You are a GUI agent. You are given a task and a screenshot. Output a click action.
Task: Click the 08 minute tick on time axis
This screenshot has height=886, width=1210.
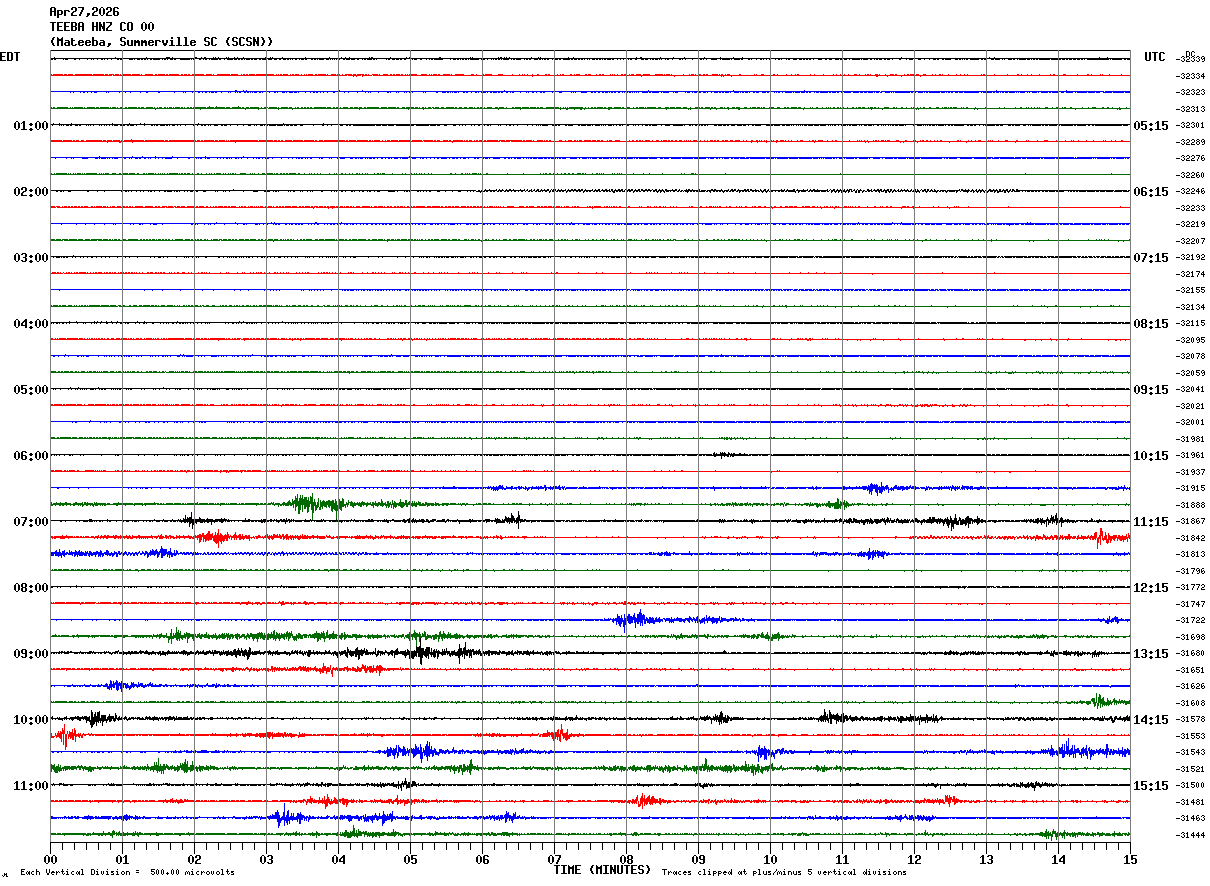tap(626, 859)
